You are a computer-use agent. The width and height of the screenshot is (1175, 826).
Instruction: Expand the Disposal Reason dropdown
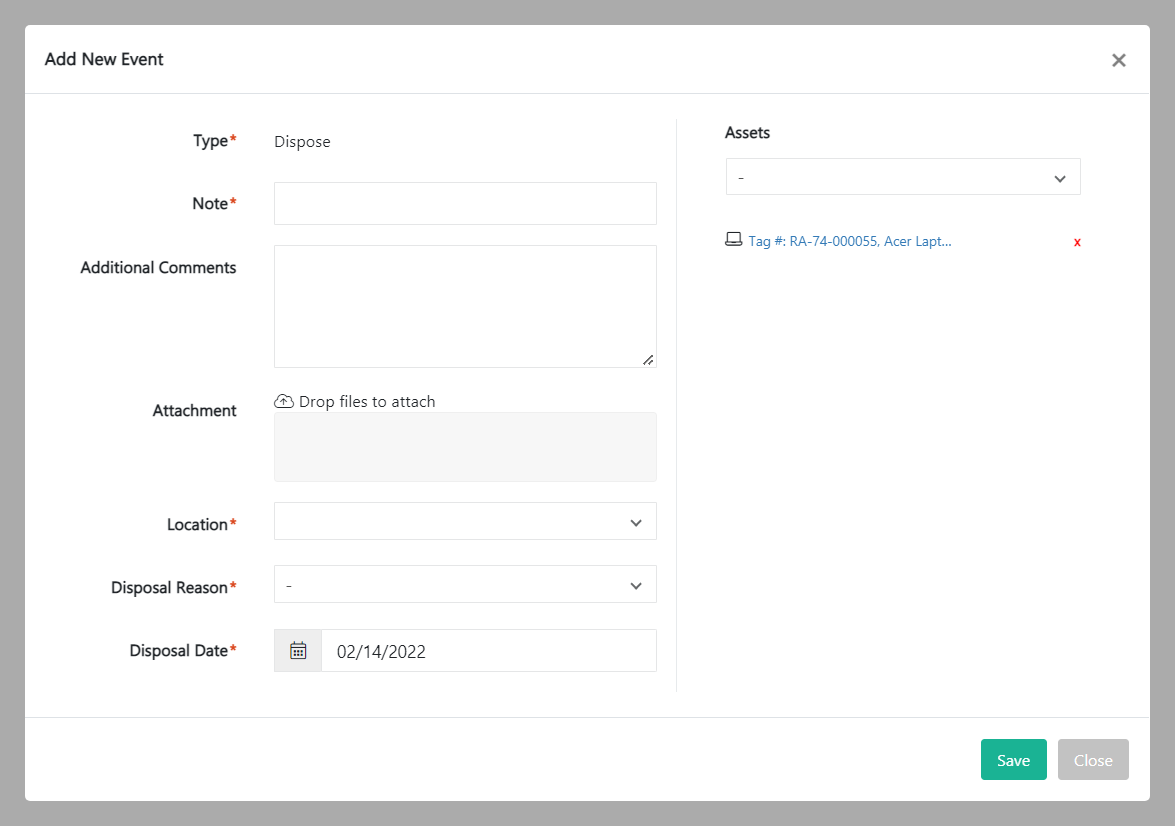pyautogui.click(x=465, y=585)
